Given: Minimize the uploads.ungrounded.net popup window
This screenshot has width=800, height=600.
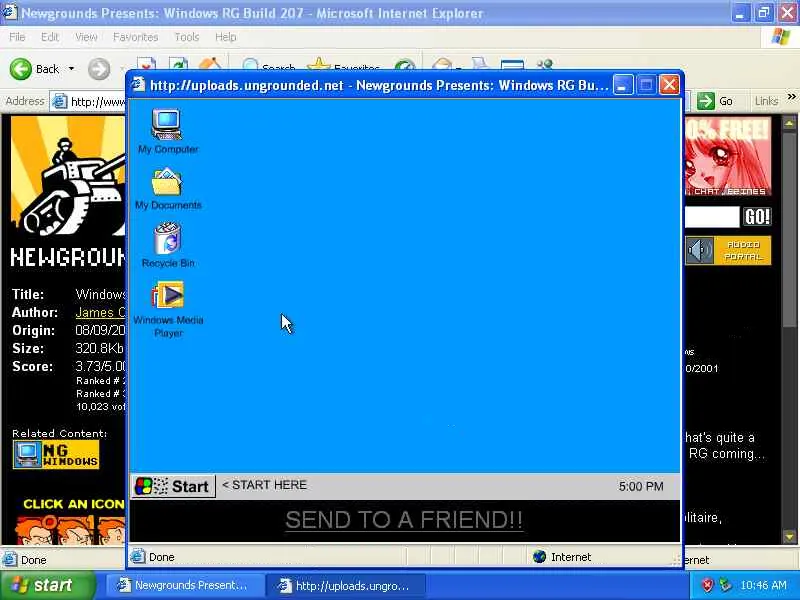Looking at the screenshot, I should (623, 85).
